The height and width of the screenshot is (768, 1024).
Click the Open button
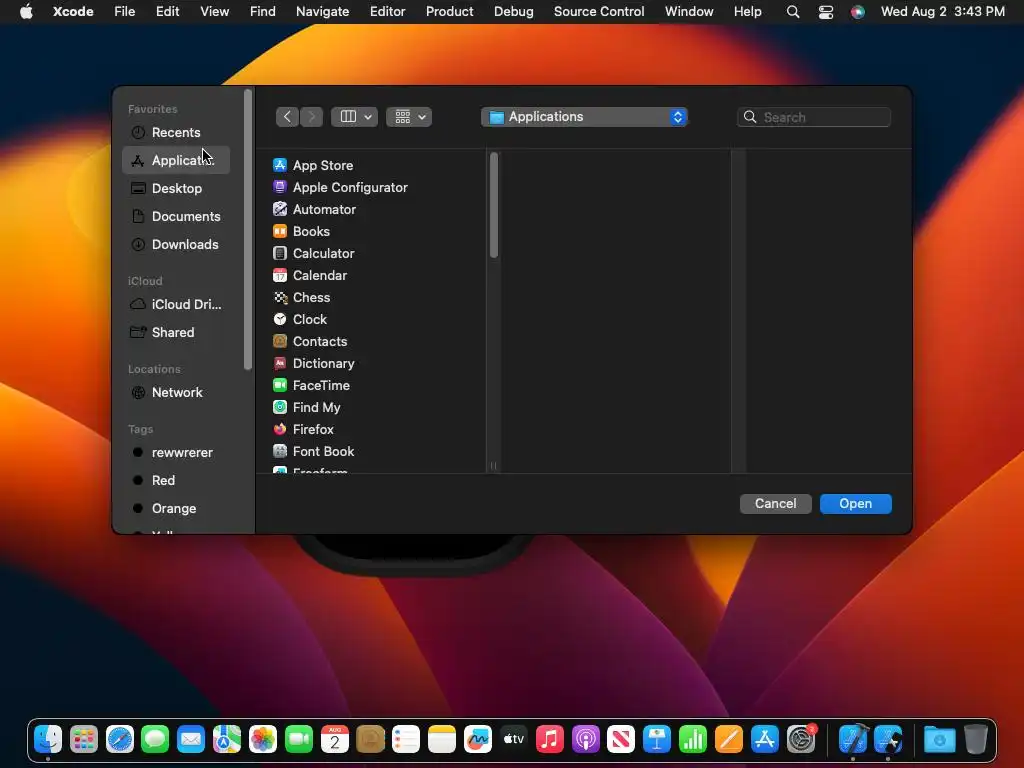856,504
